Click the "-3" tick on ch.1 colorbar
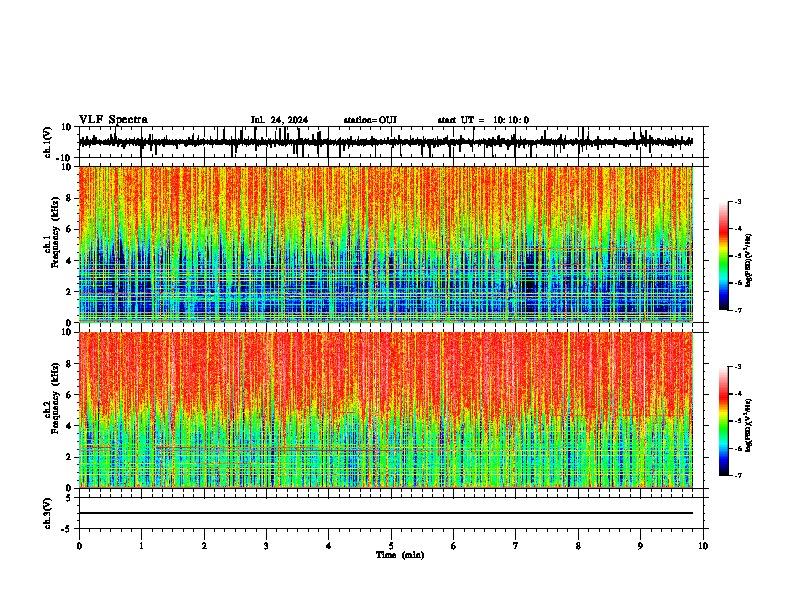Image resolution: width=792 pixels, height=612 pixels. click(x=737, y=202)
